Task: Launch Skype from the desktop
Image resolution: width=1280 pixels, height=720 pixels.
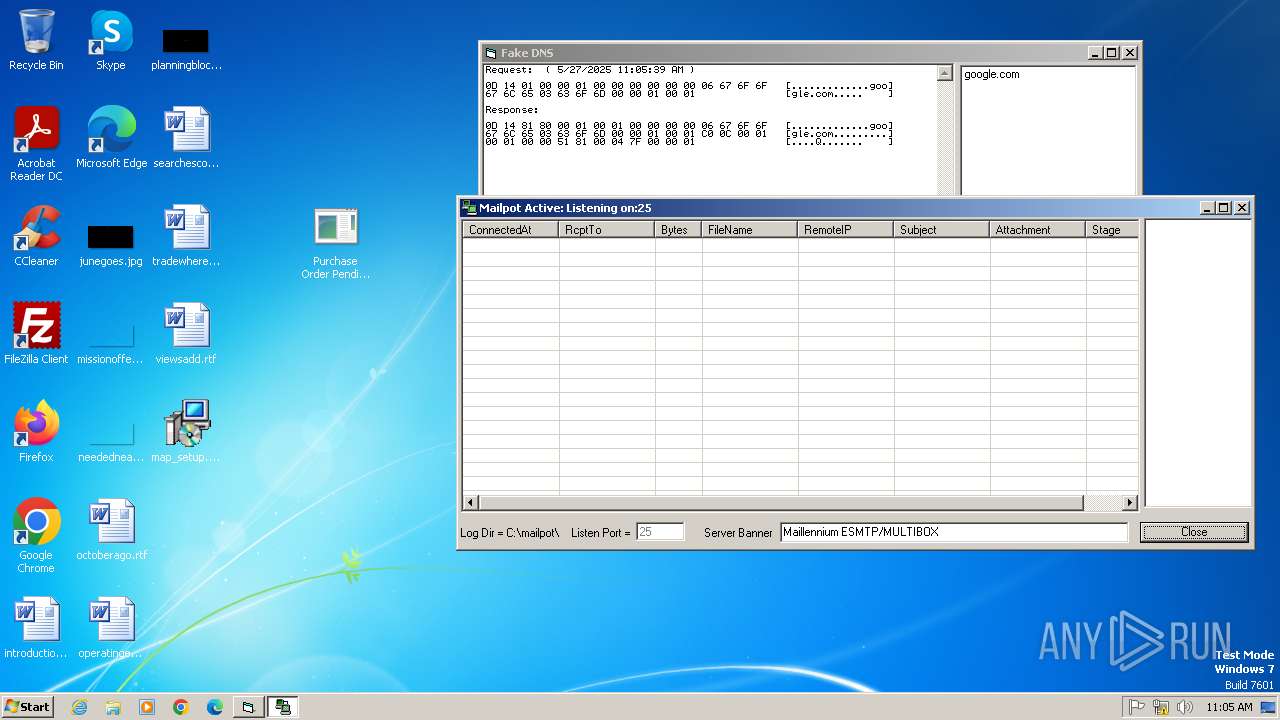Action: tap(110, 40)
